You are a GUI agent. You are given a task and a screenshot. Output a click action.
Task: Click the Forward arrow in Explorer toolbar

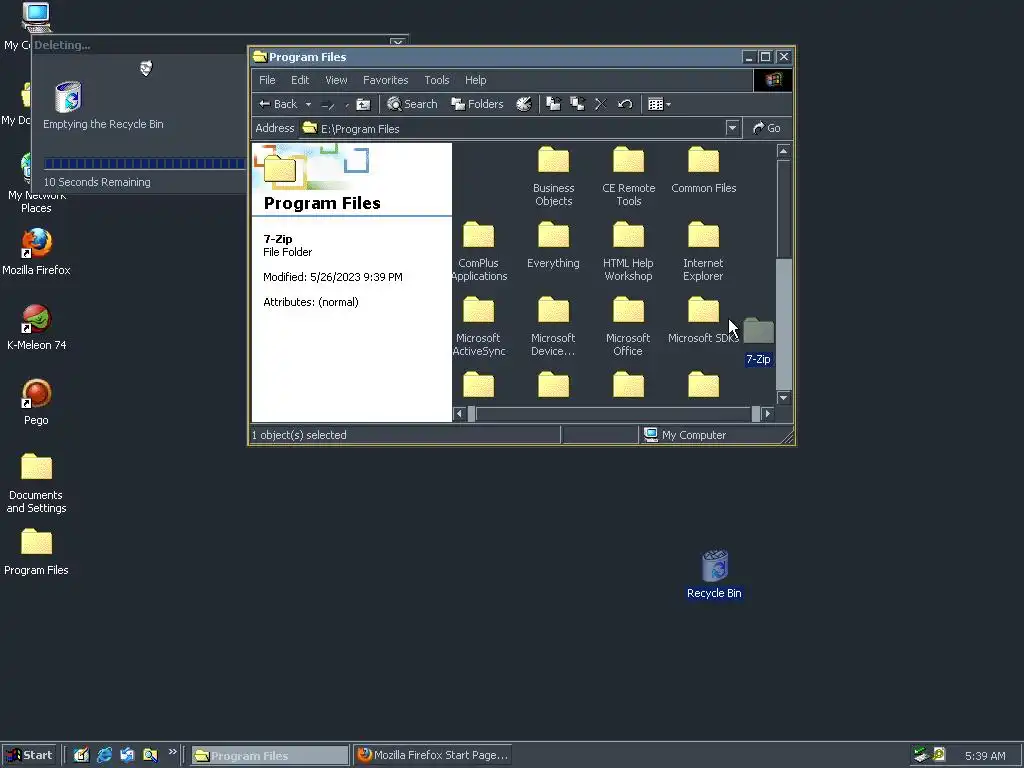coord(328,104)
